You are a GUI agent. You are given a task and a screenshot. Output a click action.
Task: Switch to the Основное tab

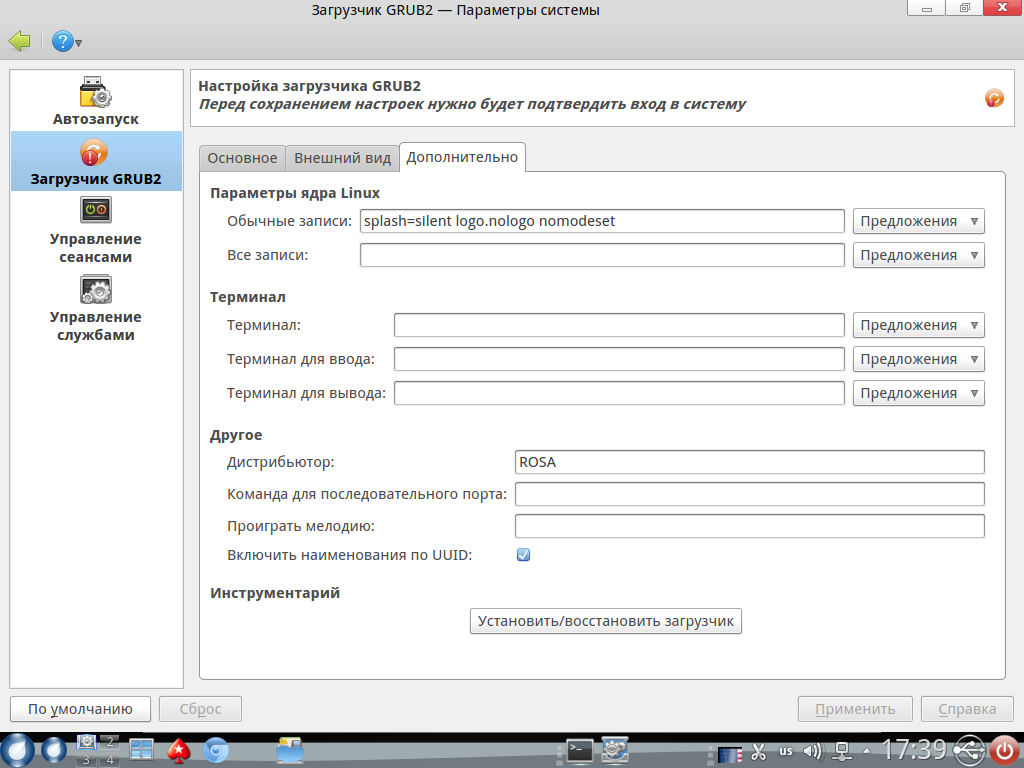click(x=242, y=158)
